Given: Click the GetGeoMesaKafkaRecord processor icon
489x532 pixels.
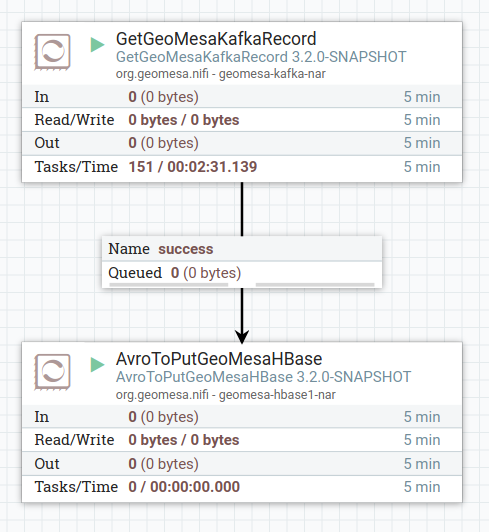Looking at the screenshot, I should click(x=52, y=52).
